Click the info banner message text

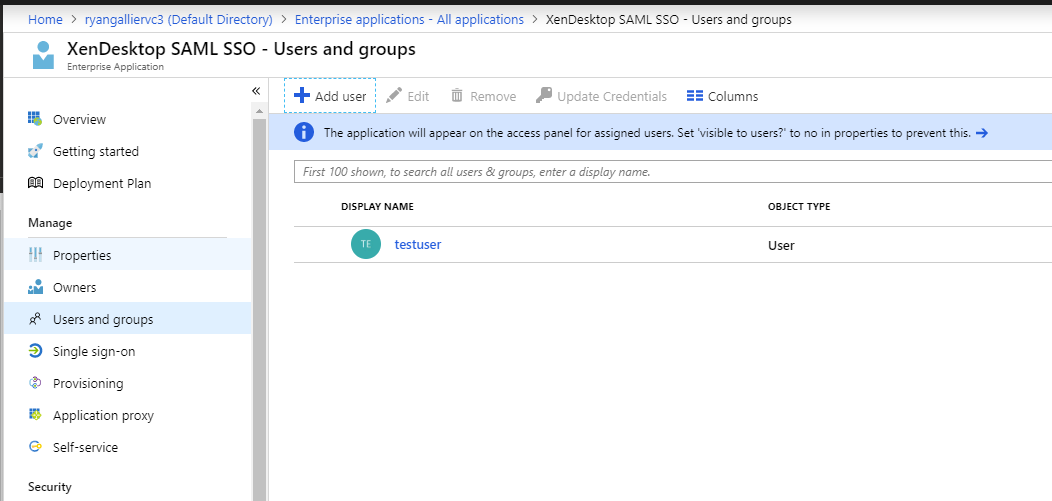coord(647,133)
